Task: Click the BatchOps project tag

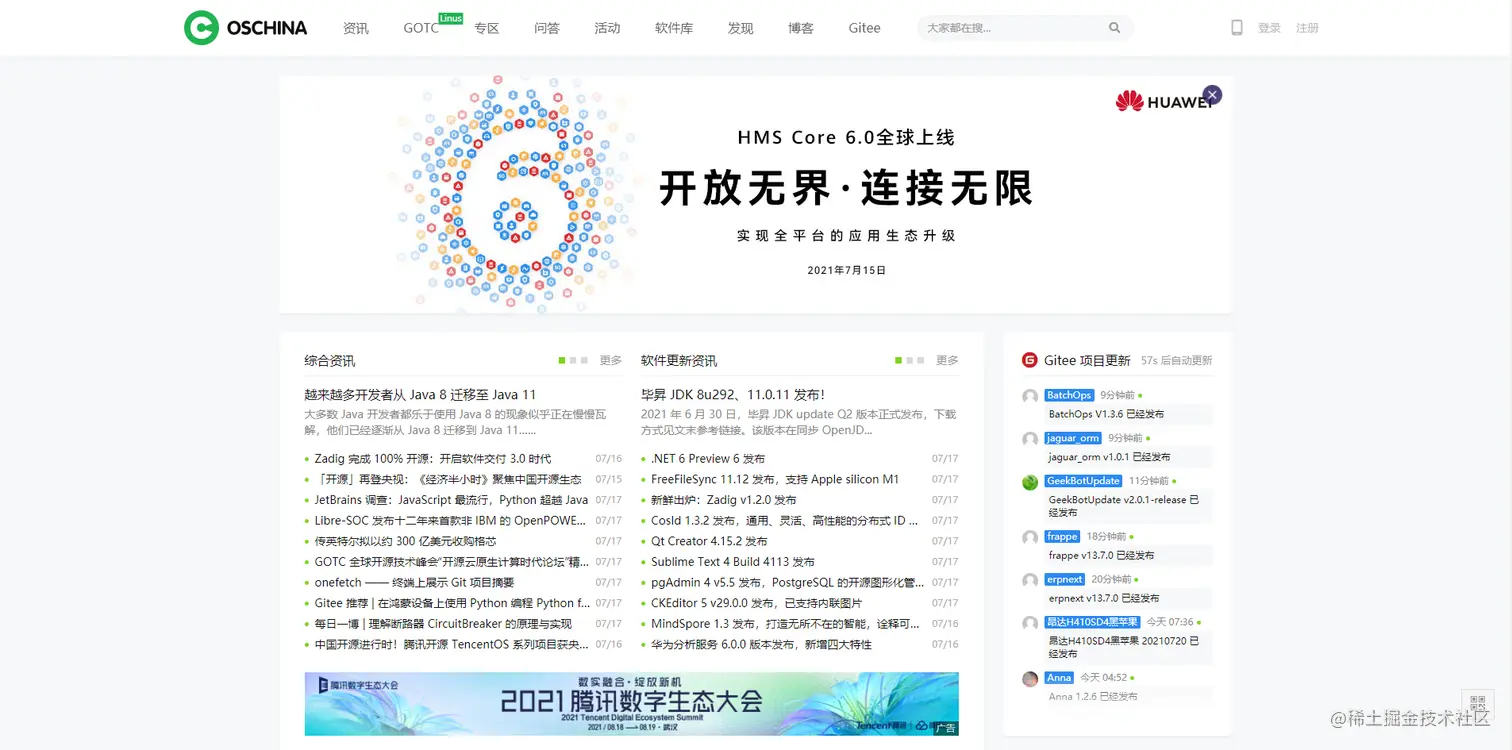Action: click(1069, 396)
